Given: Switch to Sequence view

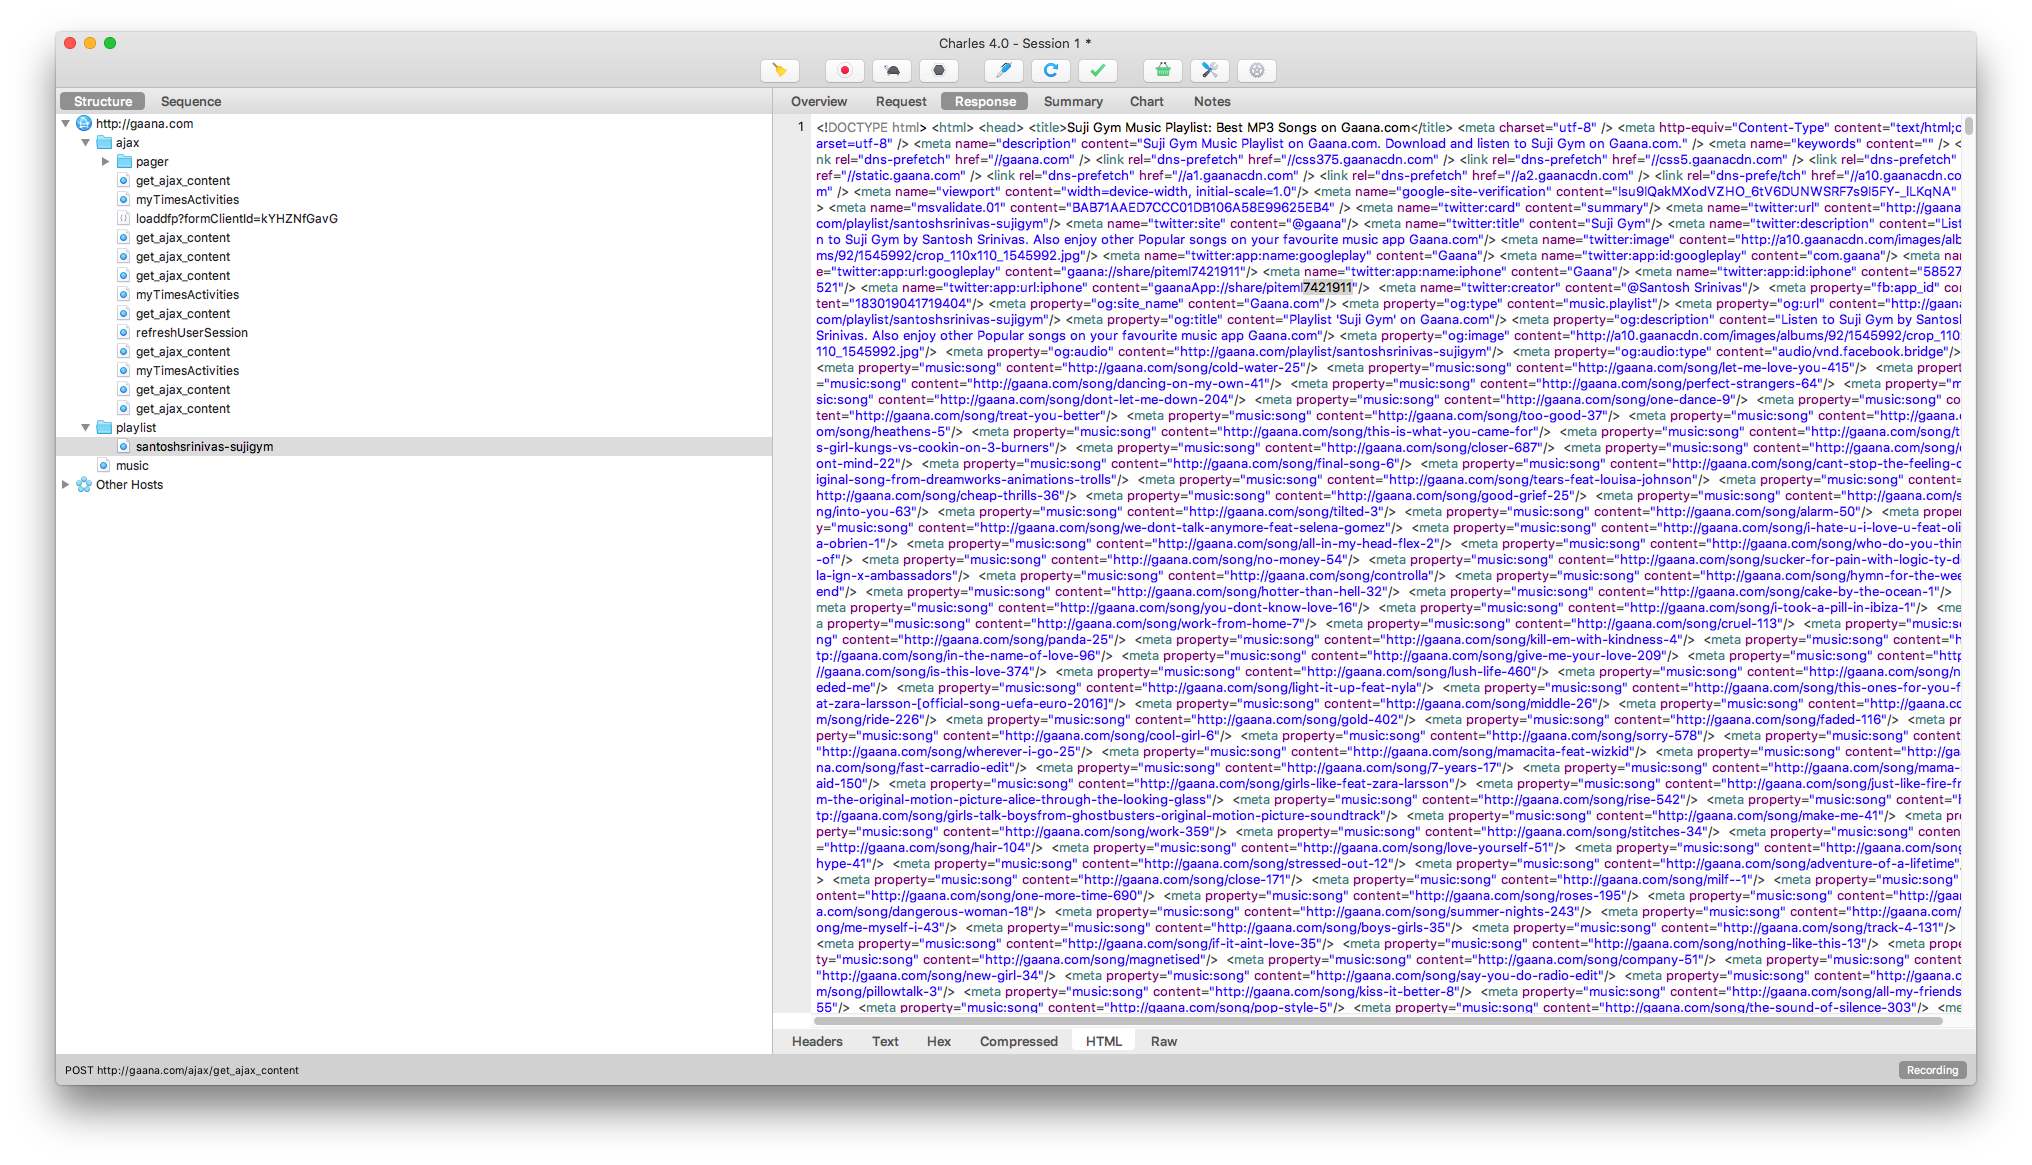Looking at the screenshot, I should tap(191, 101).
